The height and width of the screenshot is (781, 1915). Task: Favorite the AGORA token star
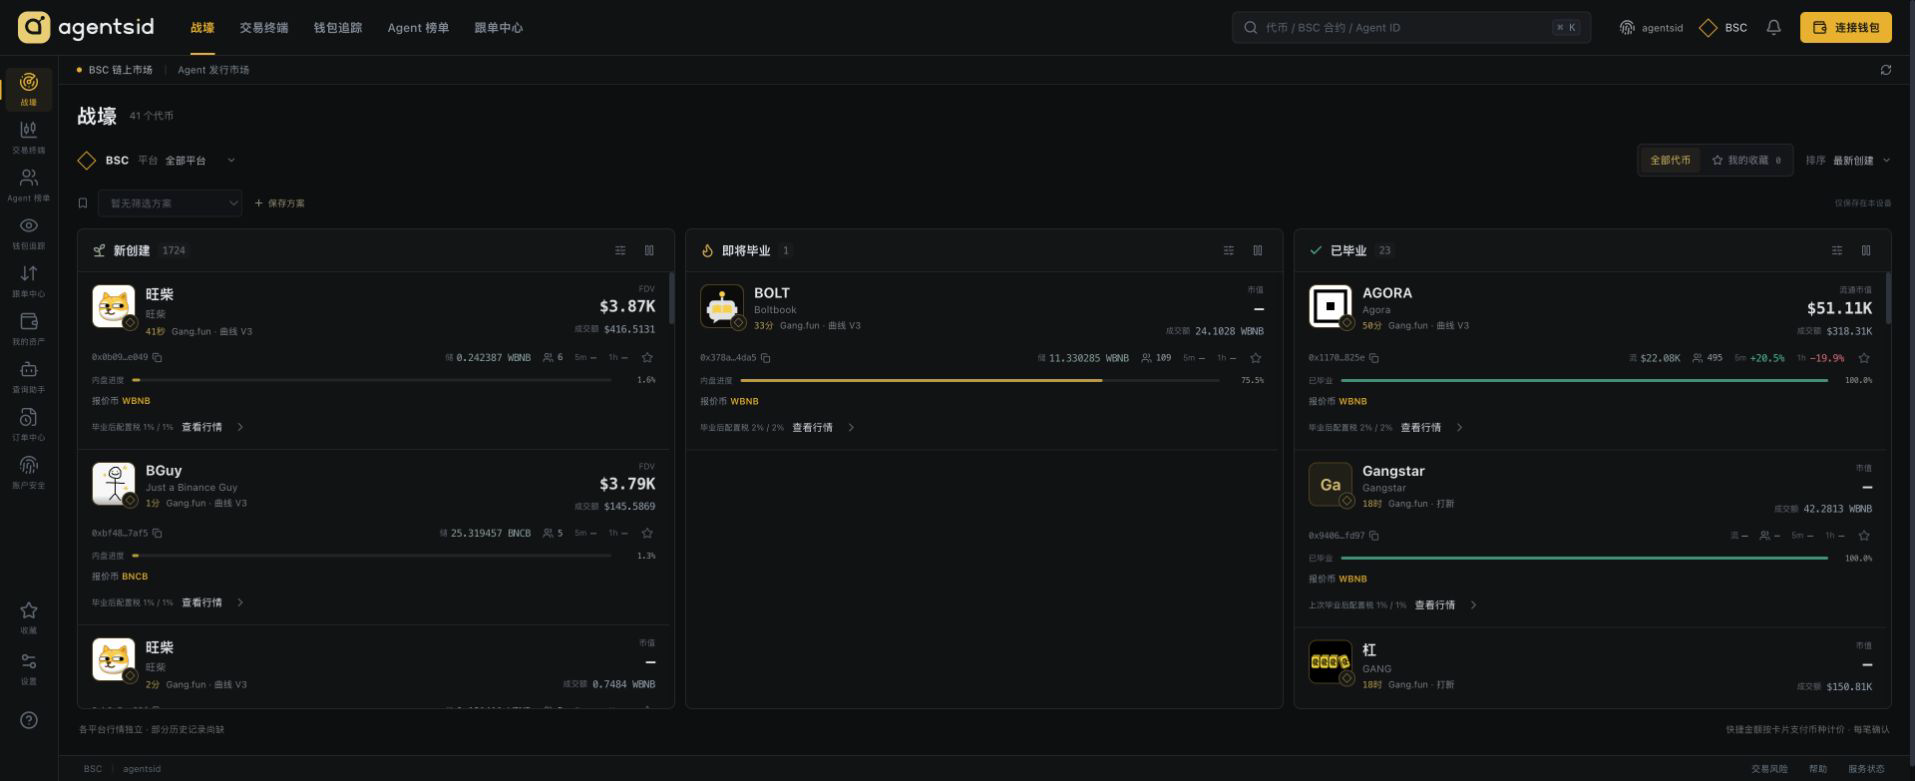click(x=1864, y=357)
